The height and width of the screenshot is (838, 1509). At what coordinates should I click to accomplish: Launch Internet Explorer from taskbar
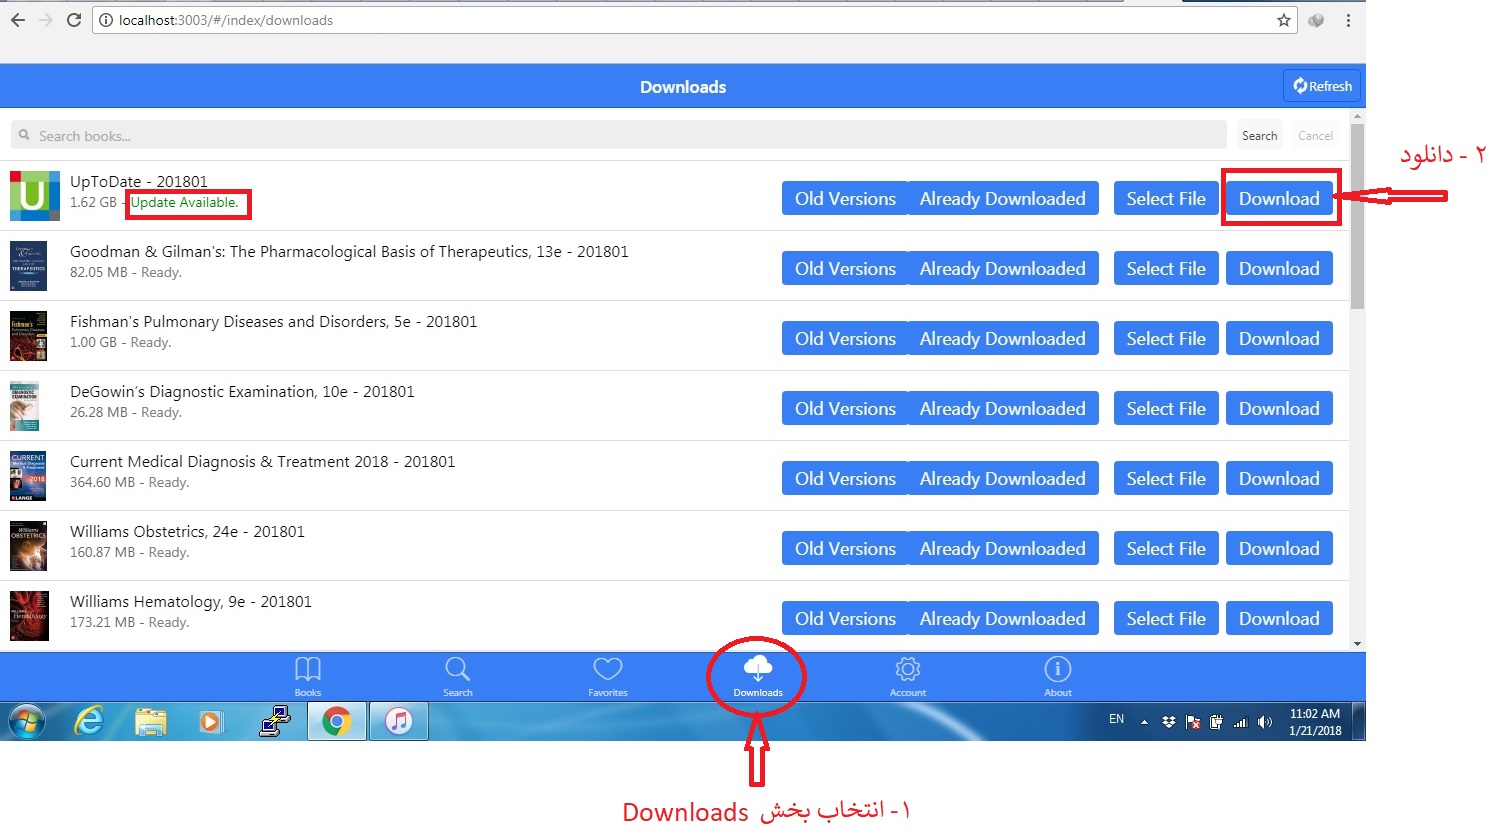(x=89, y=721)
